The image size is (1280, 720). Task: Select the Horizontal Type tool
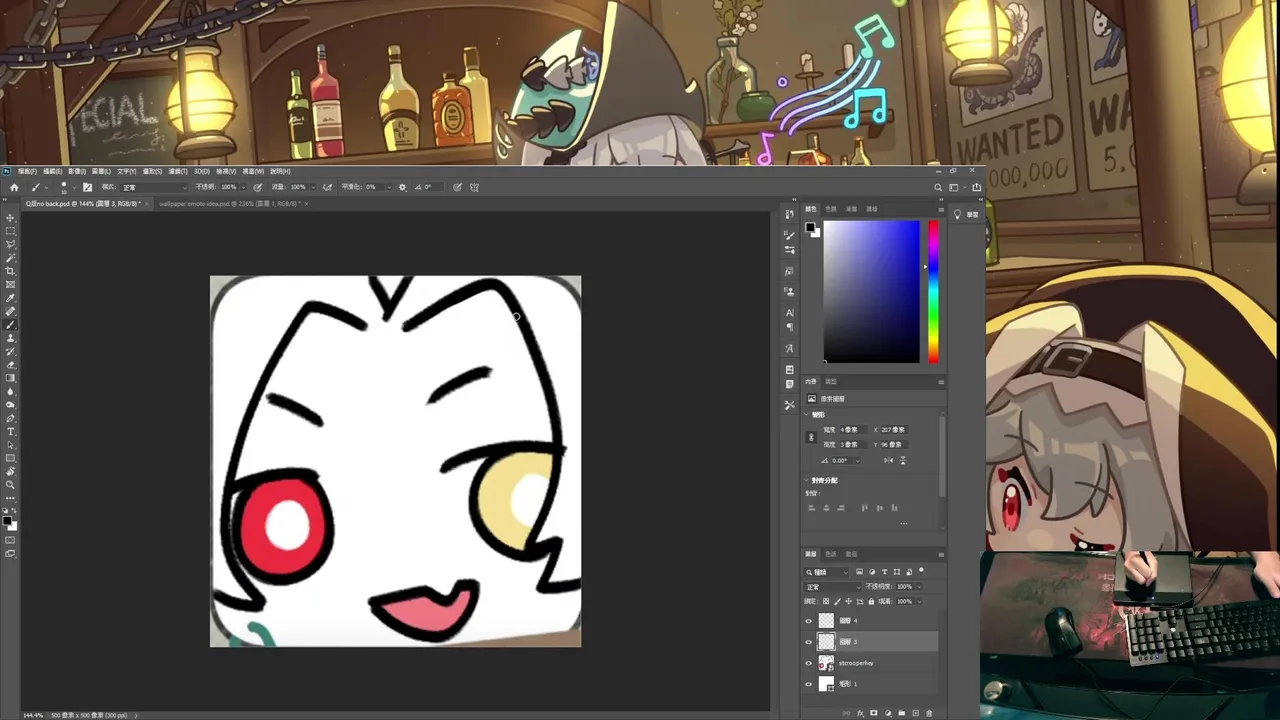(x=10, y=432)
